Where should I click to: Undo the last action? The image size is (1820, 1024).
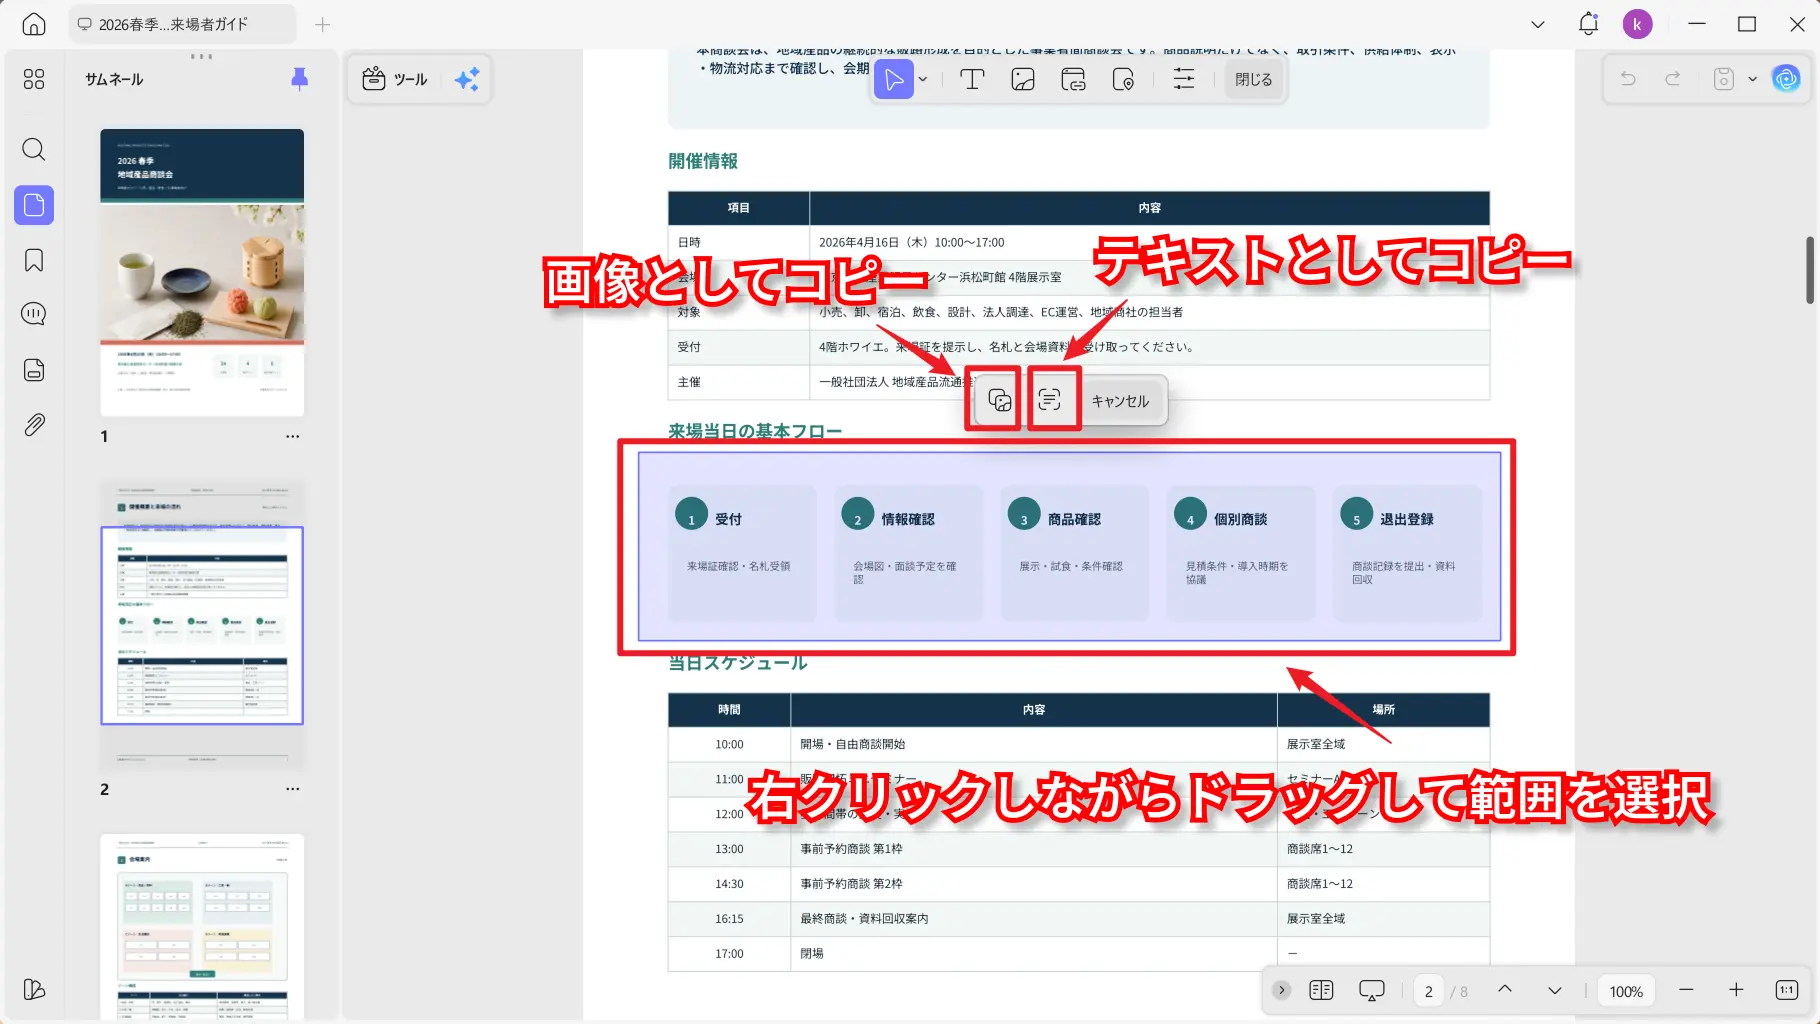tap(1628, 79)
